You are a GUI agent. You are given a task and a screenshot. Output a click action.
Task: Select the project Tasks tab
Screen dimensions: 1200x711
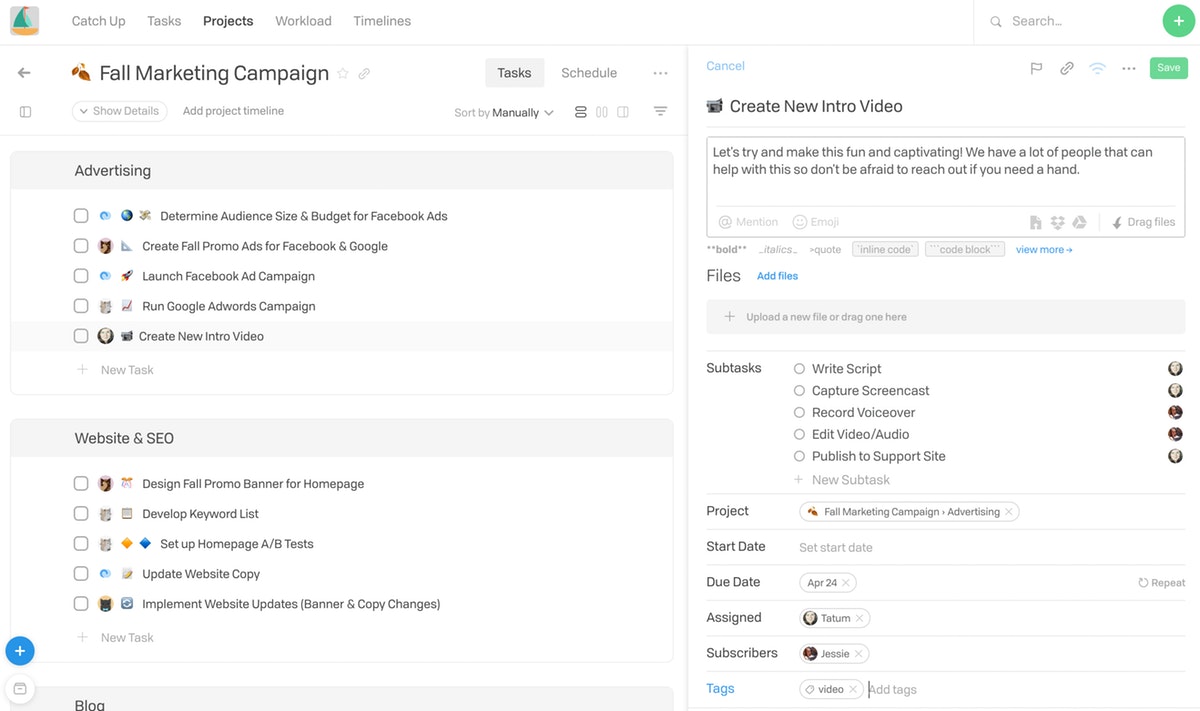click(x=514, y=73)
